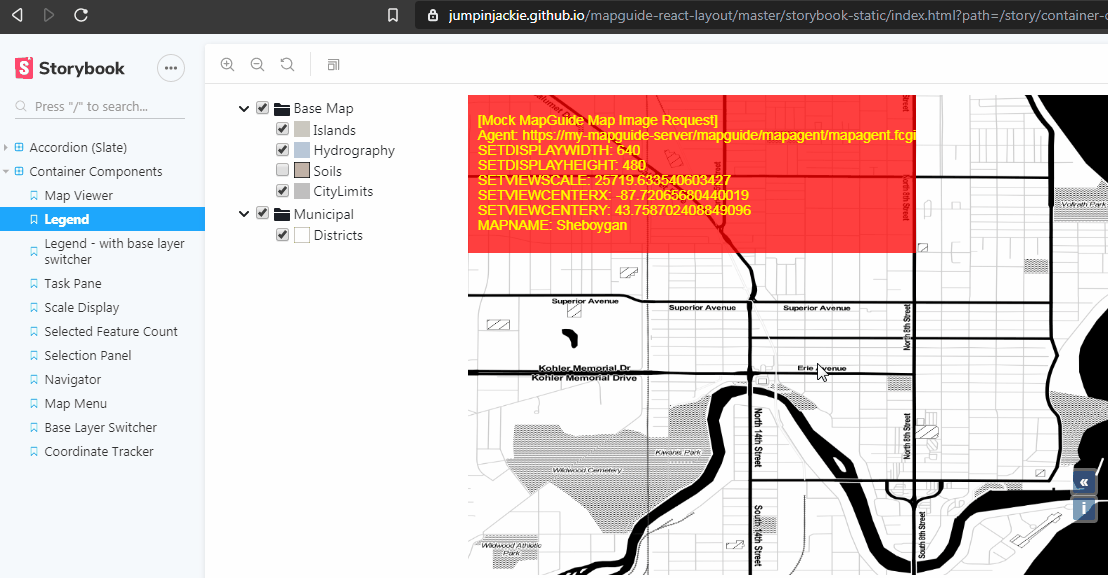Select the zoom in tool
Screen dimensions: 1108x578
pyautogui.click(x=227, y=64)
